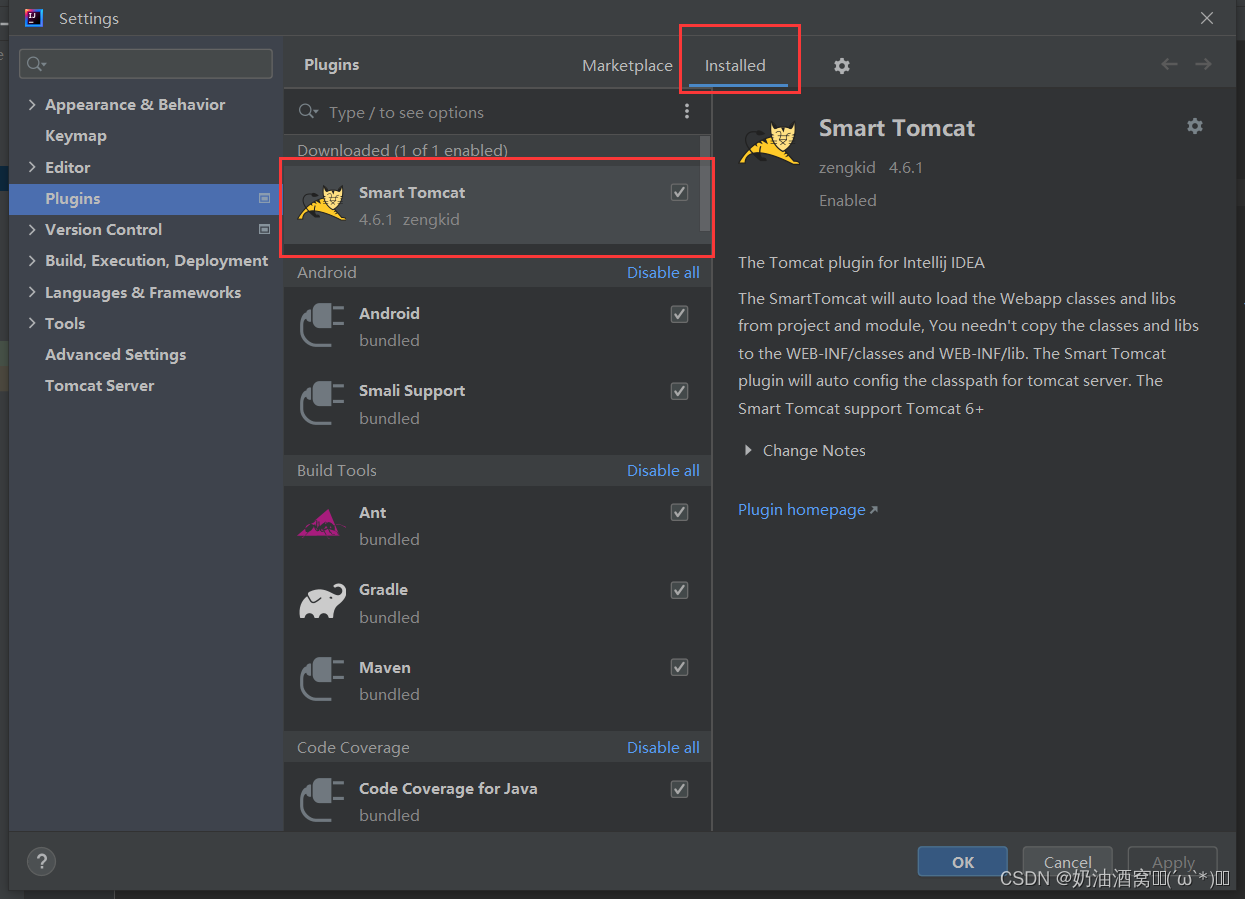Viewport: 1245px width, 899px height.
Task: Click the zengkid vendor name in details
Action: pyautogui.click(x=847, y=167)
